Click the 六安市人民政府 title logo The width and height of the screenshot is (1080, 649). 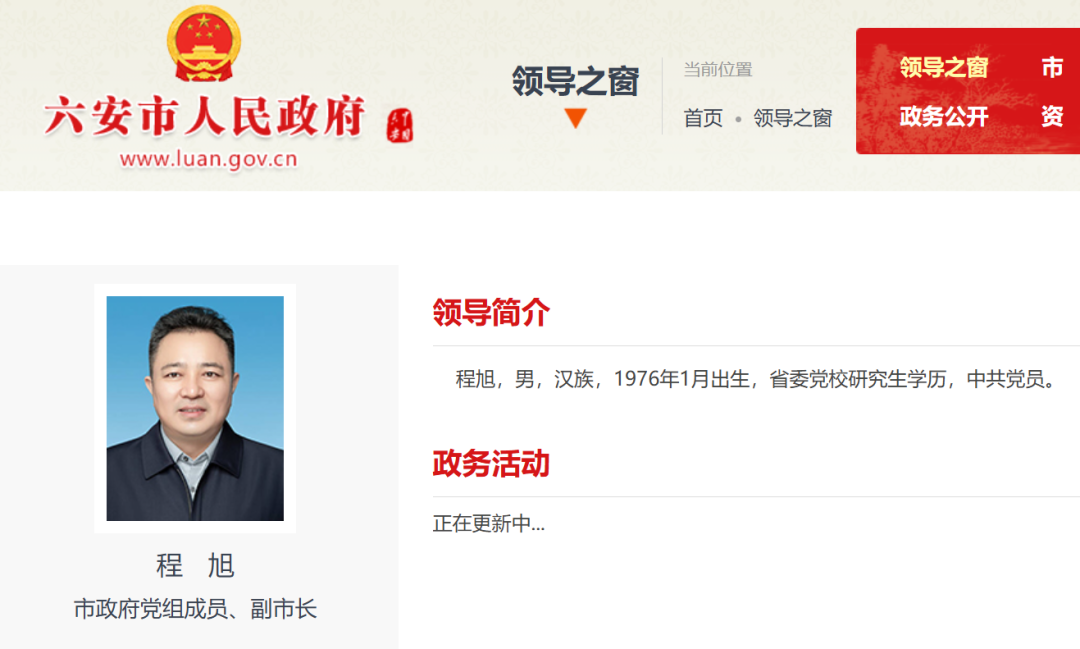(205, 116)
